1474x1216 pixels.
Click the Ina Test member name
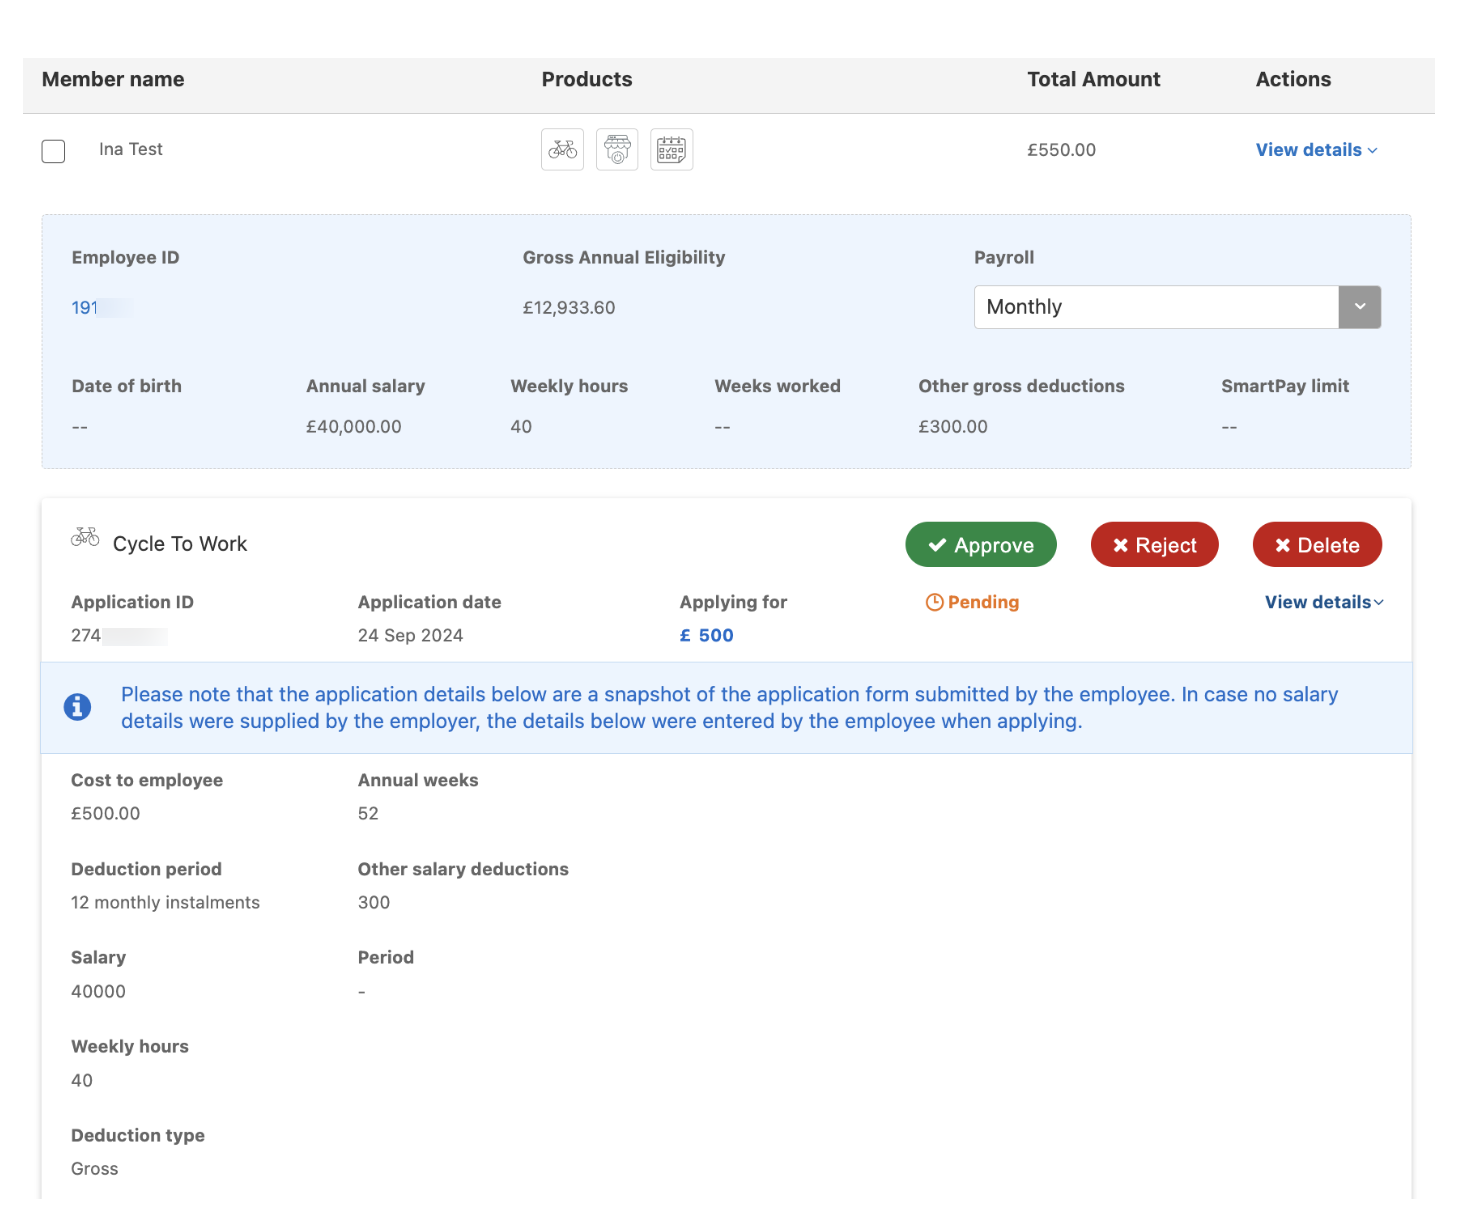[131, 150]
